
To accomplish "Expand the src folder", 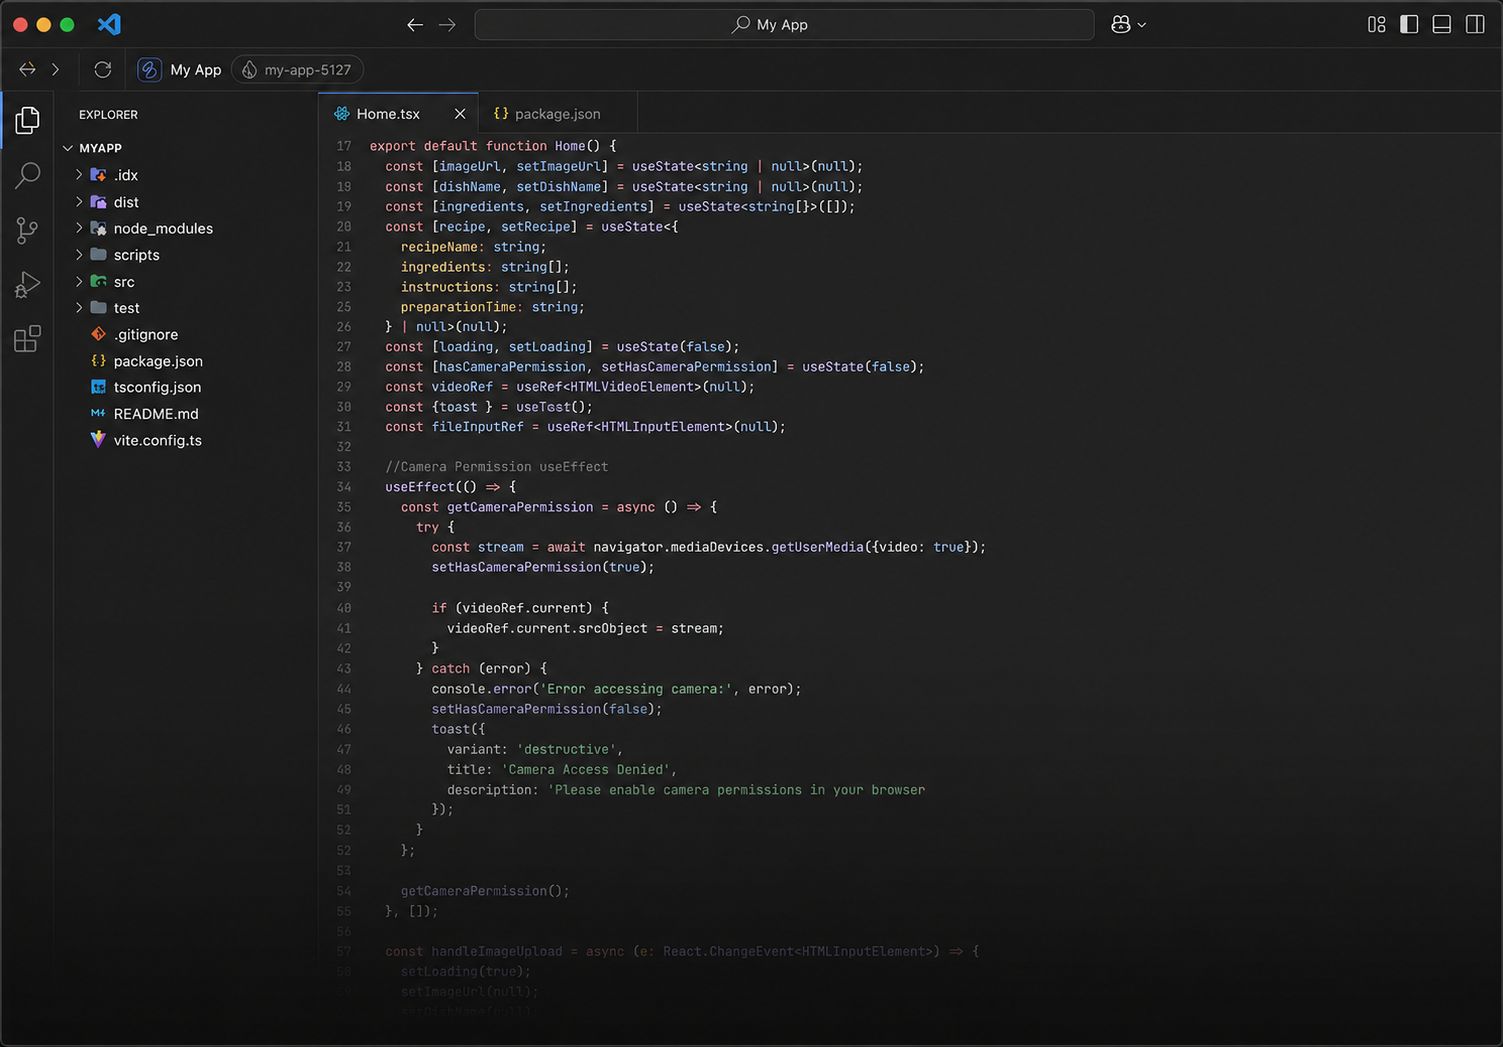I will [79, 282].
